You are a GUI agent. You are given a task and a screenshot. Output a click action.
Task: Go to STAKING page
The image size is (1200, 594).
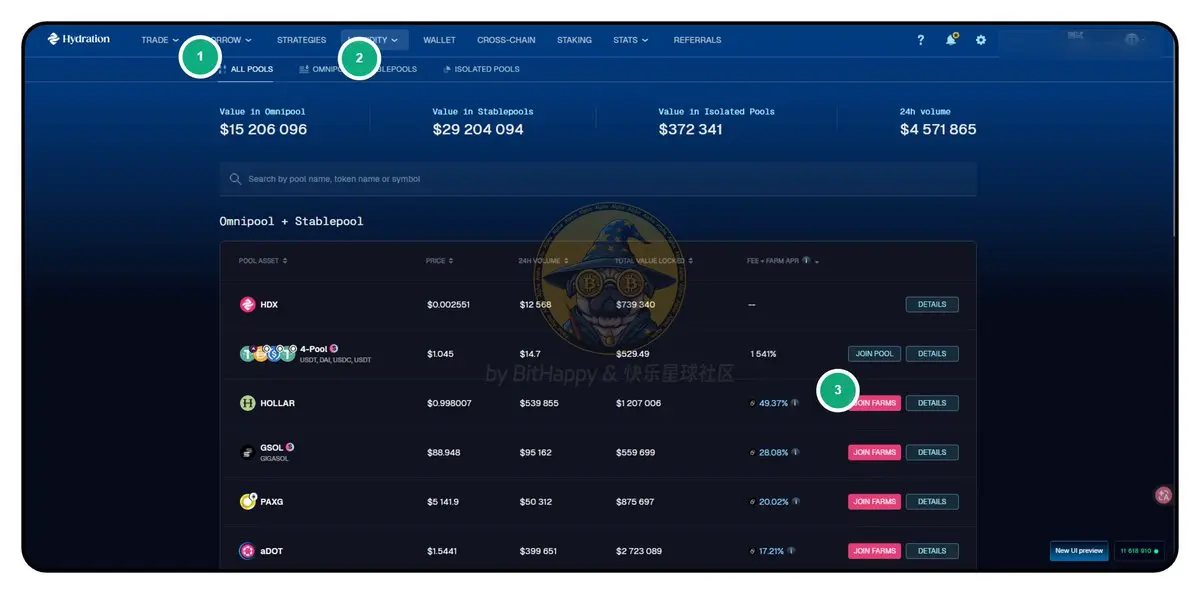[574, 40]
